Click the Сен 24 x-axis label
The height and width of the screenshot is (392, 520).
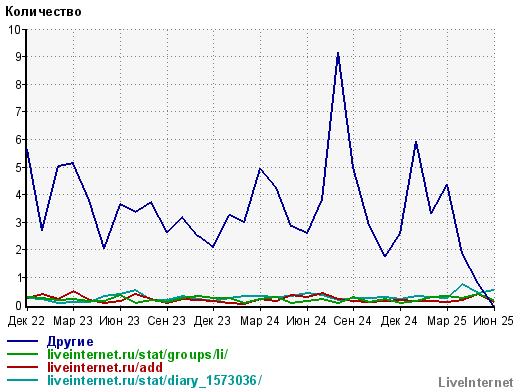[x=353, y=321]
